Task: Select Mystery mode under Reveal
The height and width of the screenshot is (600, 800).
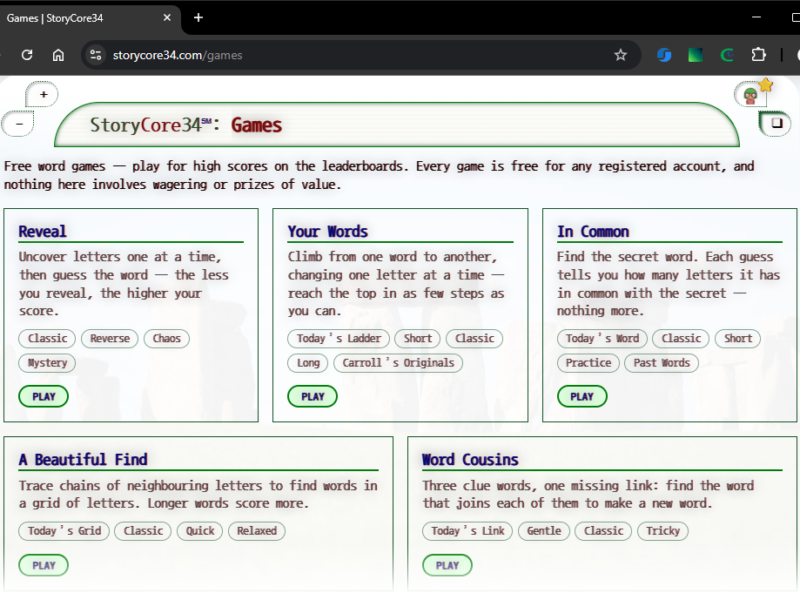Action: pyautogui.click(x=47, y=363)
